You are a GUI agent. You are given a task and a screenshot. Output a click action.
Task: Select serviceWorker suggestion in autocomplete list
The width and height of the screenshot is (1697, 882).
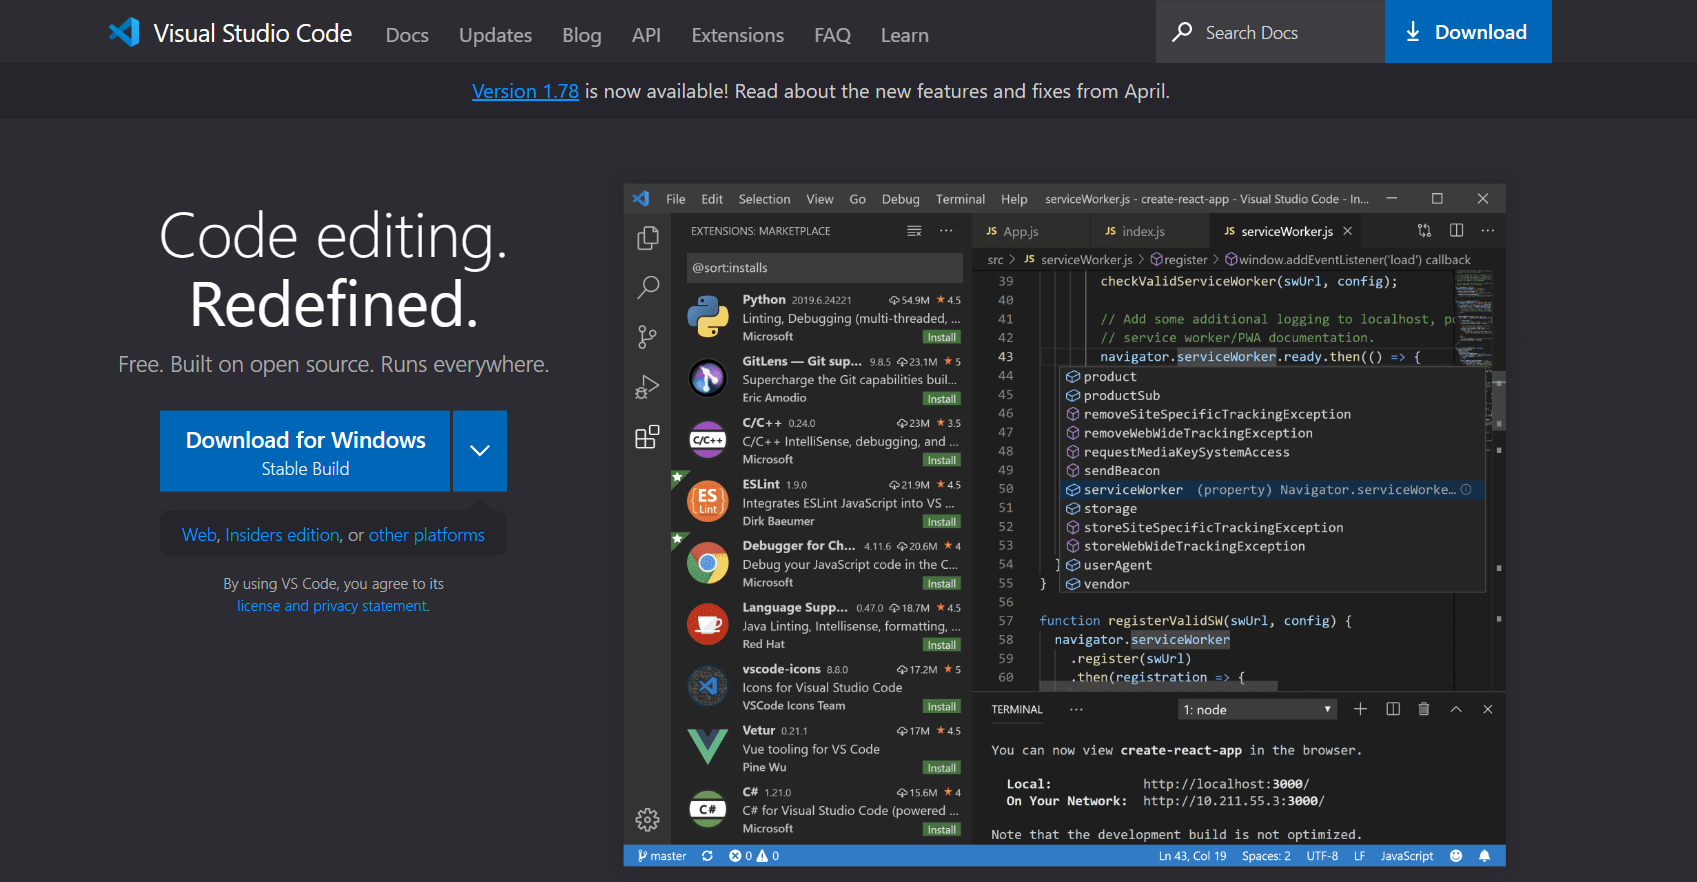click(1272, 490)
